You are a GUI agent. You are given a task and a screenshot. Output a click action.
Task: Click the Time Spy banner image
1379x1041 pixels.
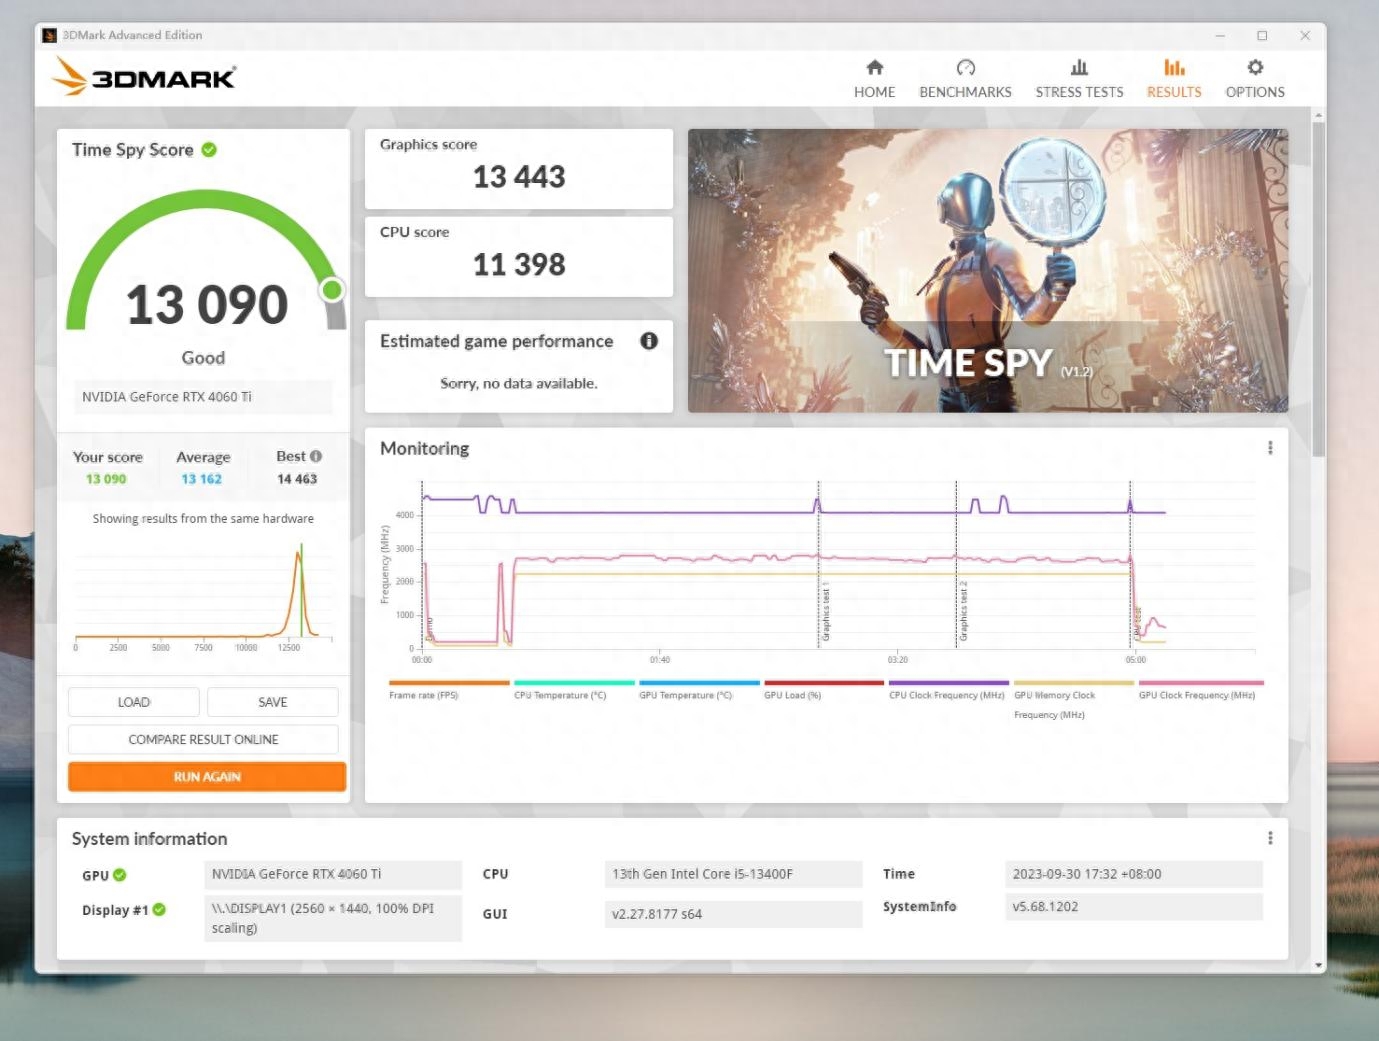point(988,271)
